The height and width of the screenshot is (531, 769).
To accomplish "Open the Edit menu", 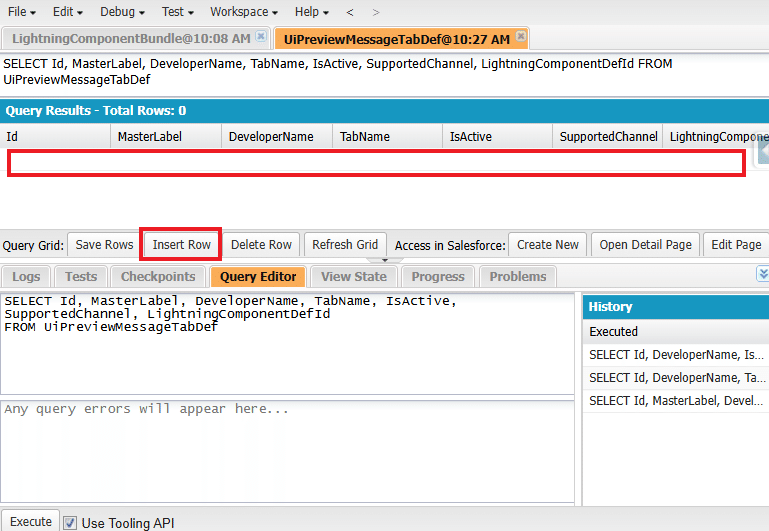I will tap(68, 12).
